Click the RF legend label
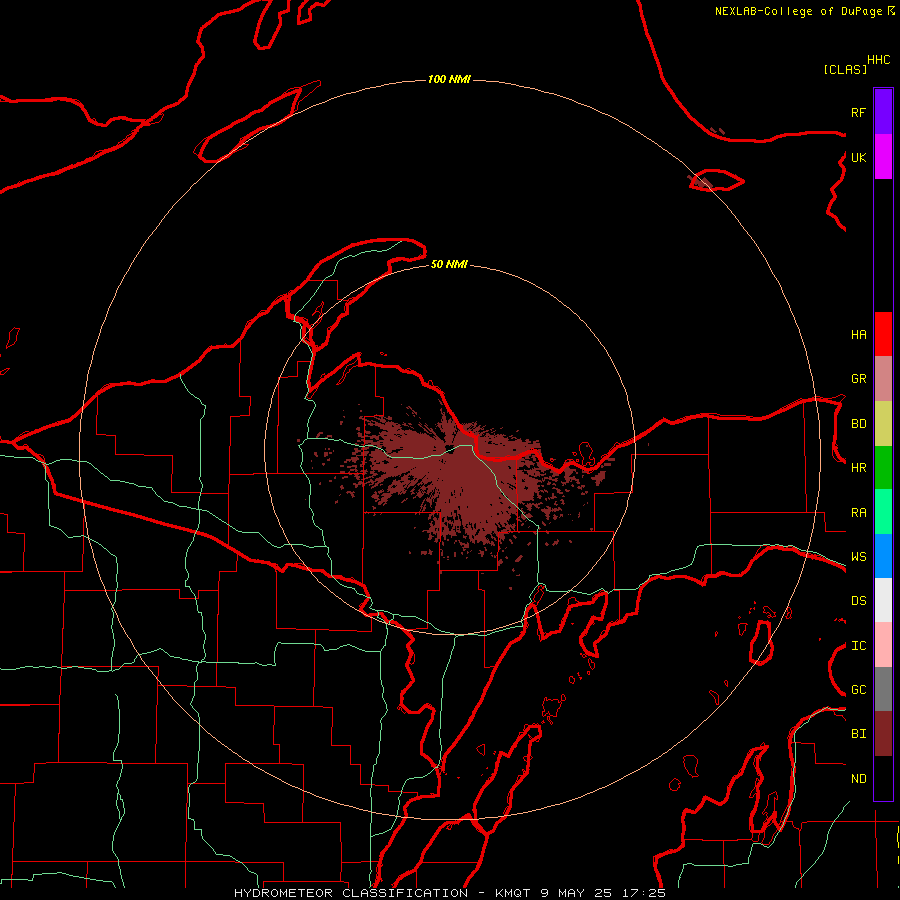 [859, 112]
